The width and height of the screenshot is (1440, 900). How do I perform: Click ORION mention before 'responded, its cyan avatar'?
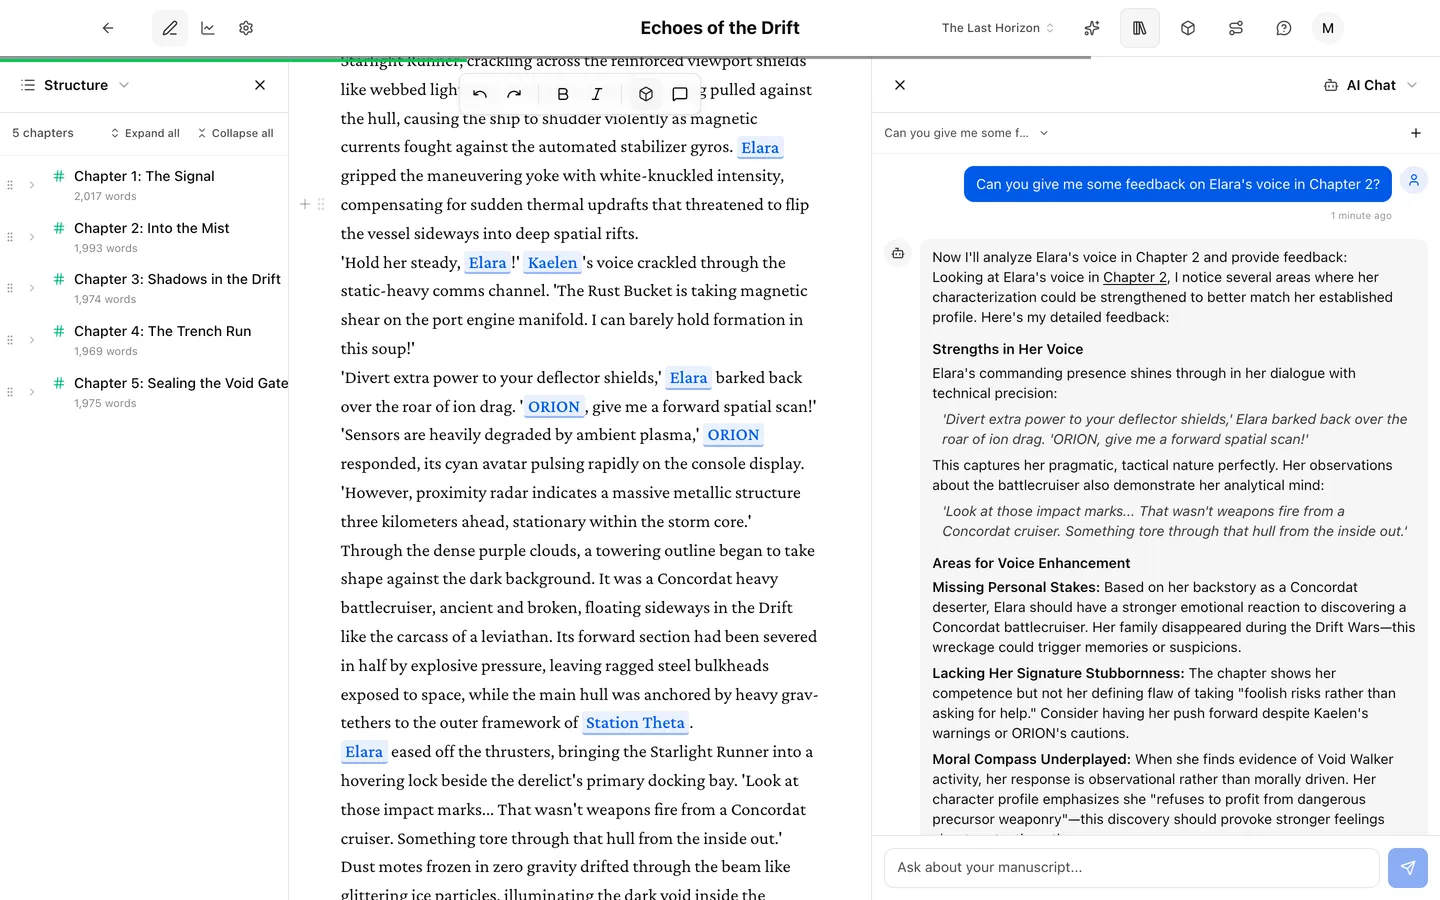(x=734, y=435)
